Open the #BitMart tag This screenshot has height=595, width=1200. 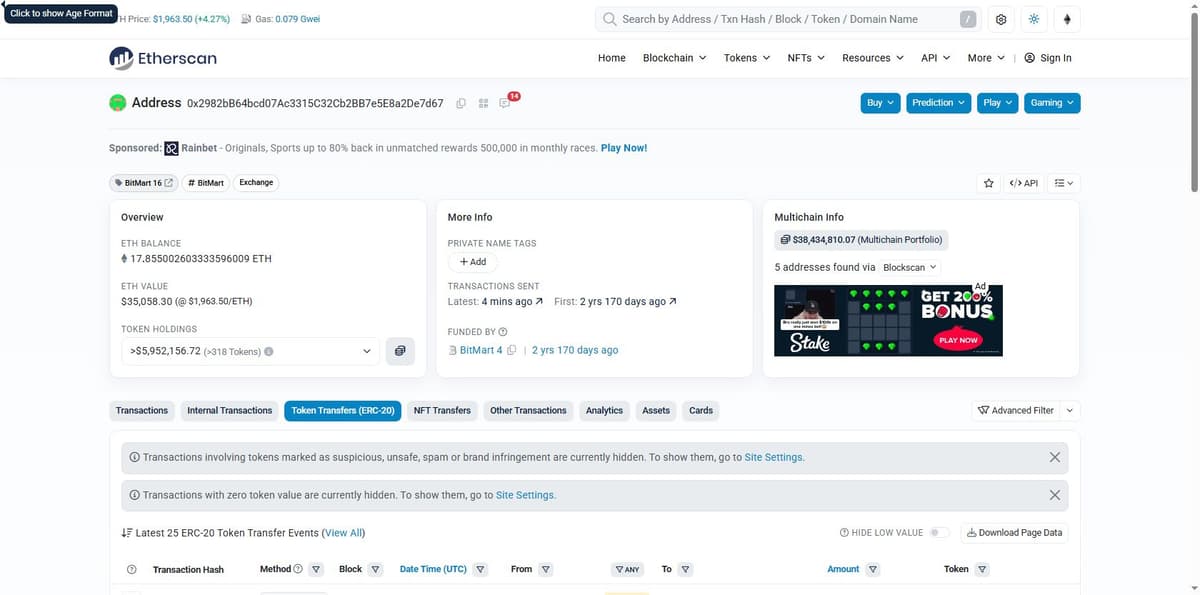tap(206, 183)
